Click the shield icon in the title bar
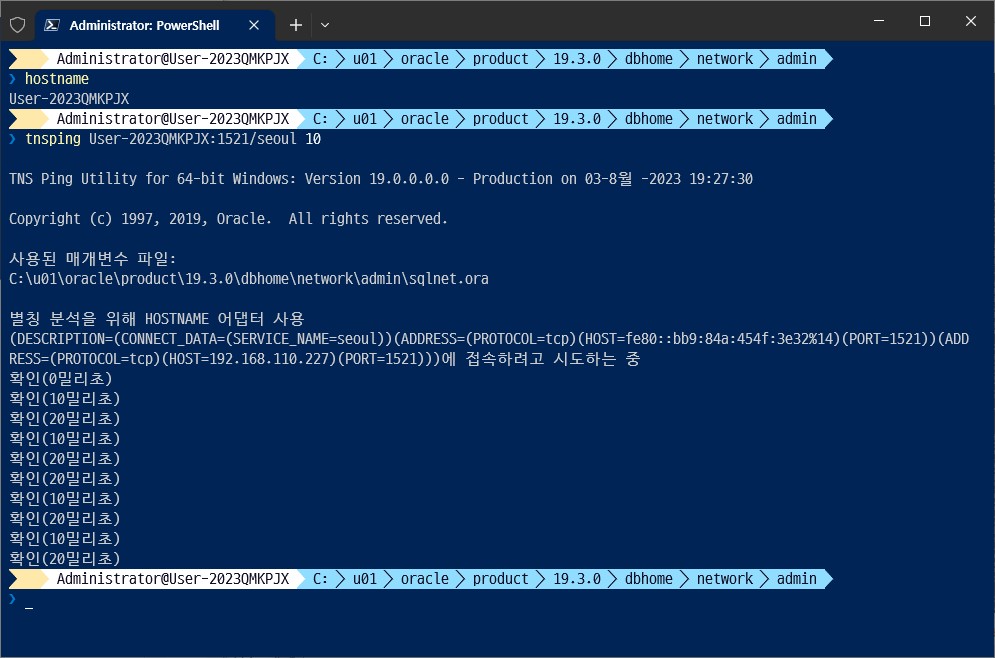 (18, 25)
